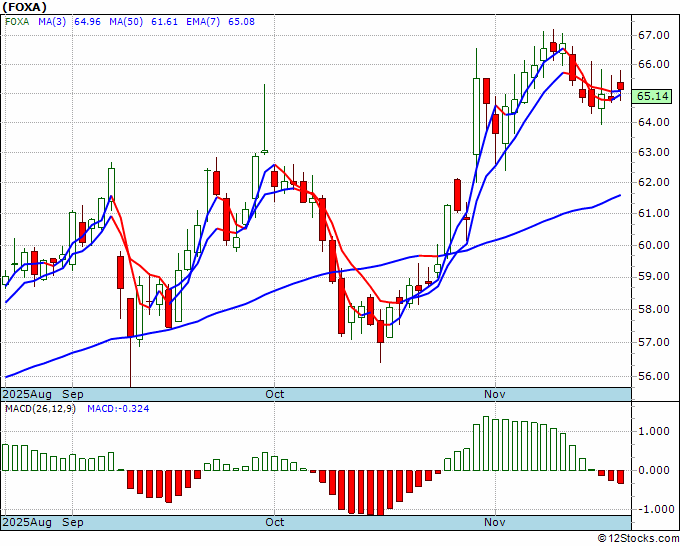Click the 64.00 price axis label

point(654,122)
